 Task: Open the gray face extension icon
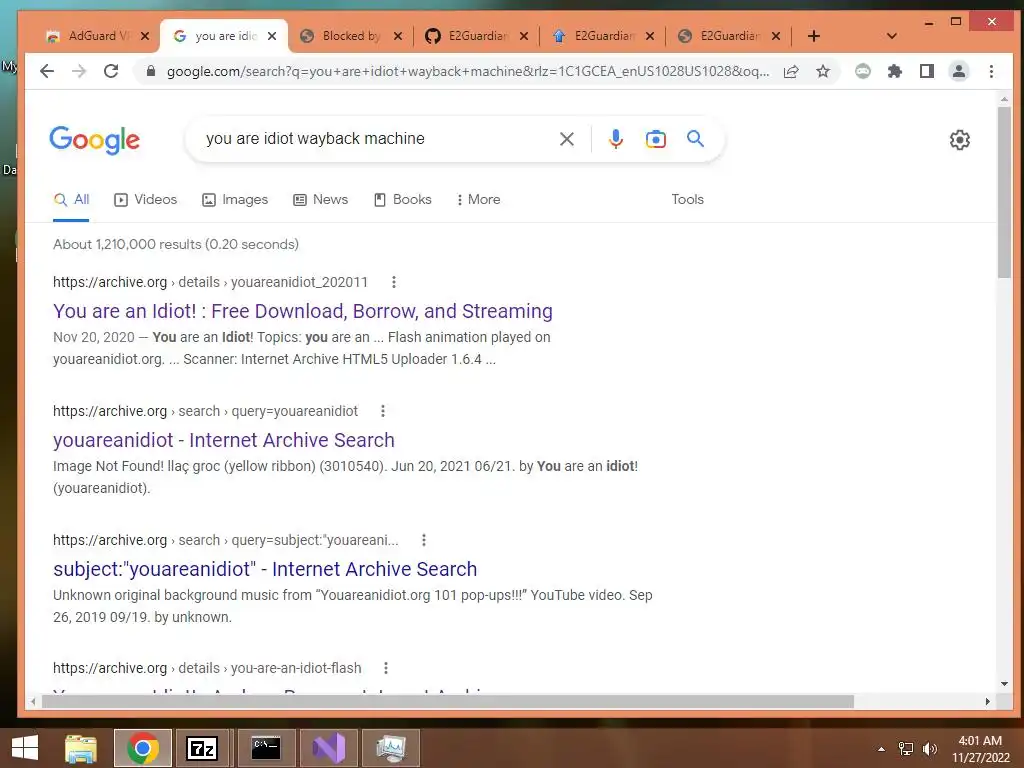tap(863, 71)
